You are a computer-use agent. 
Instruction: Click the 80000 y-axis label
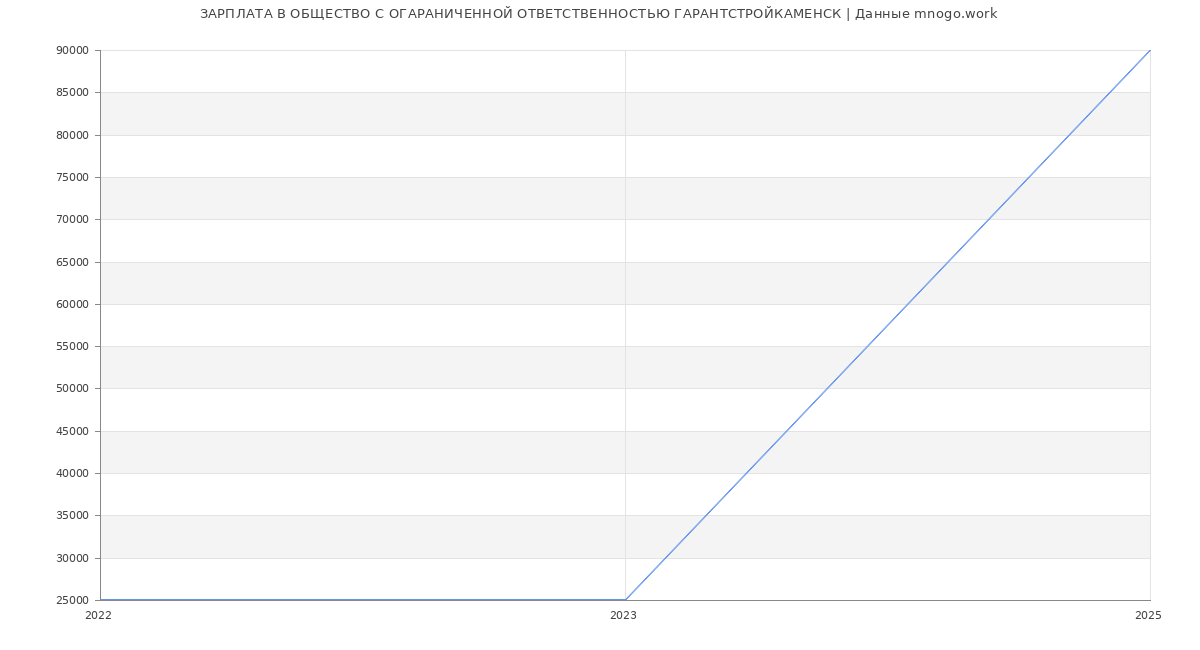click(72, 135)
